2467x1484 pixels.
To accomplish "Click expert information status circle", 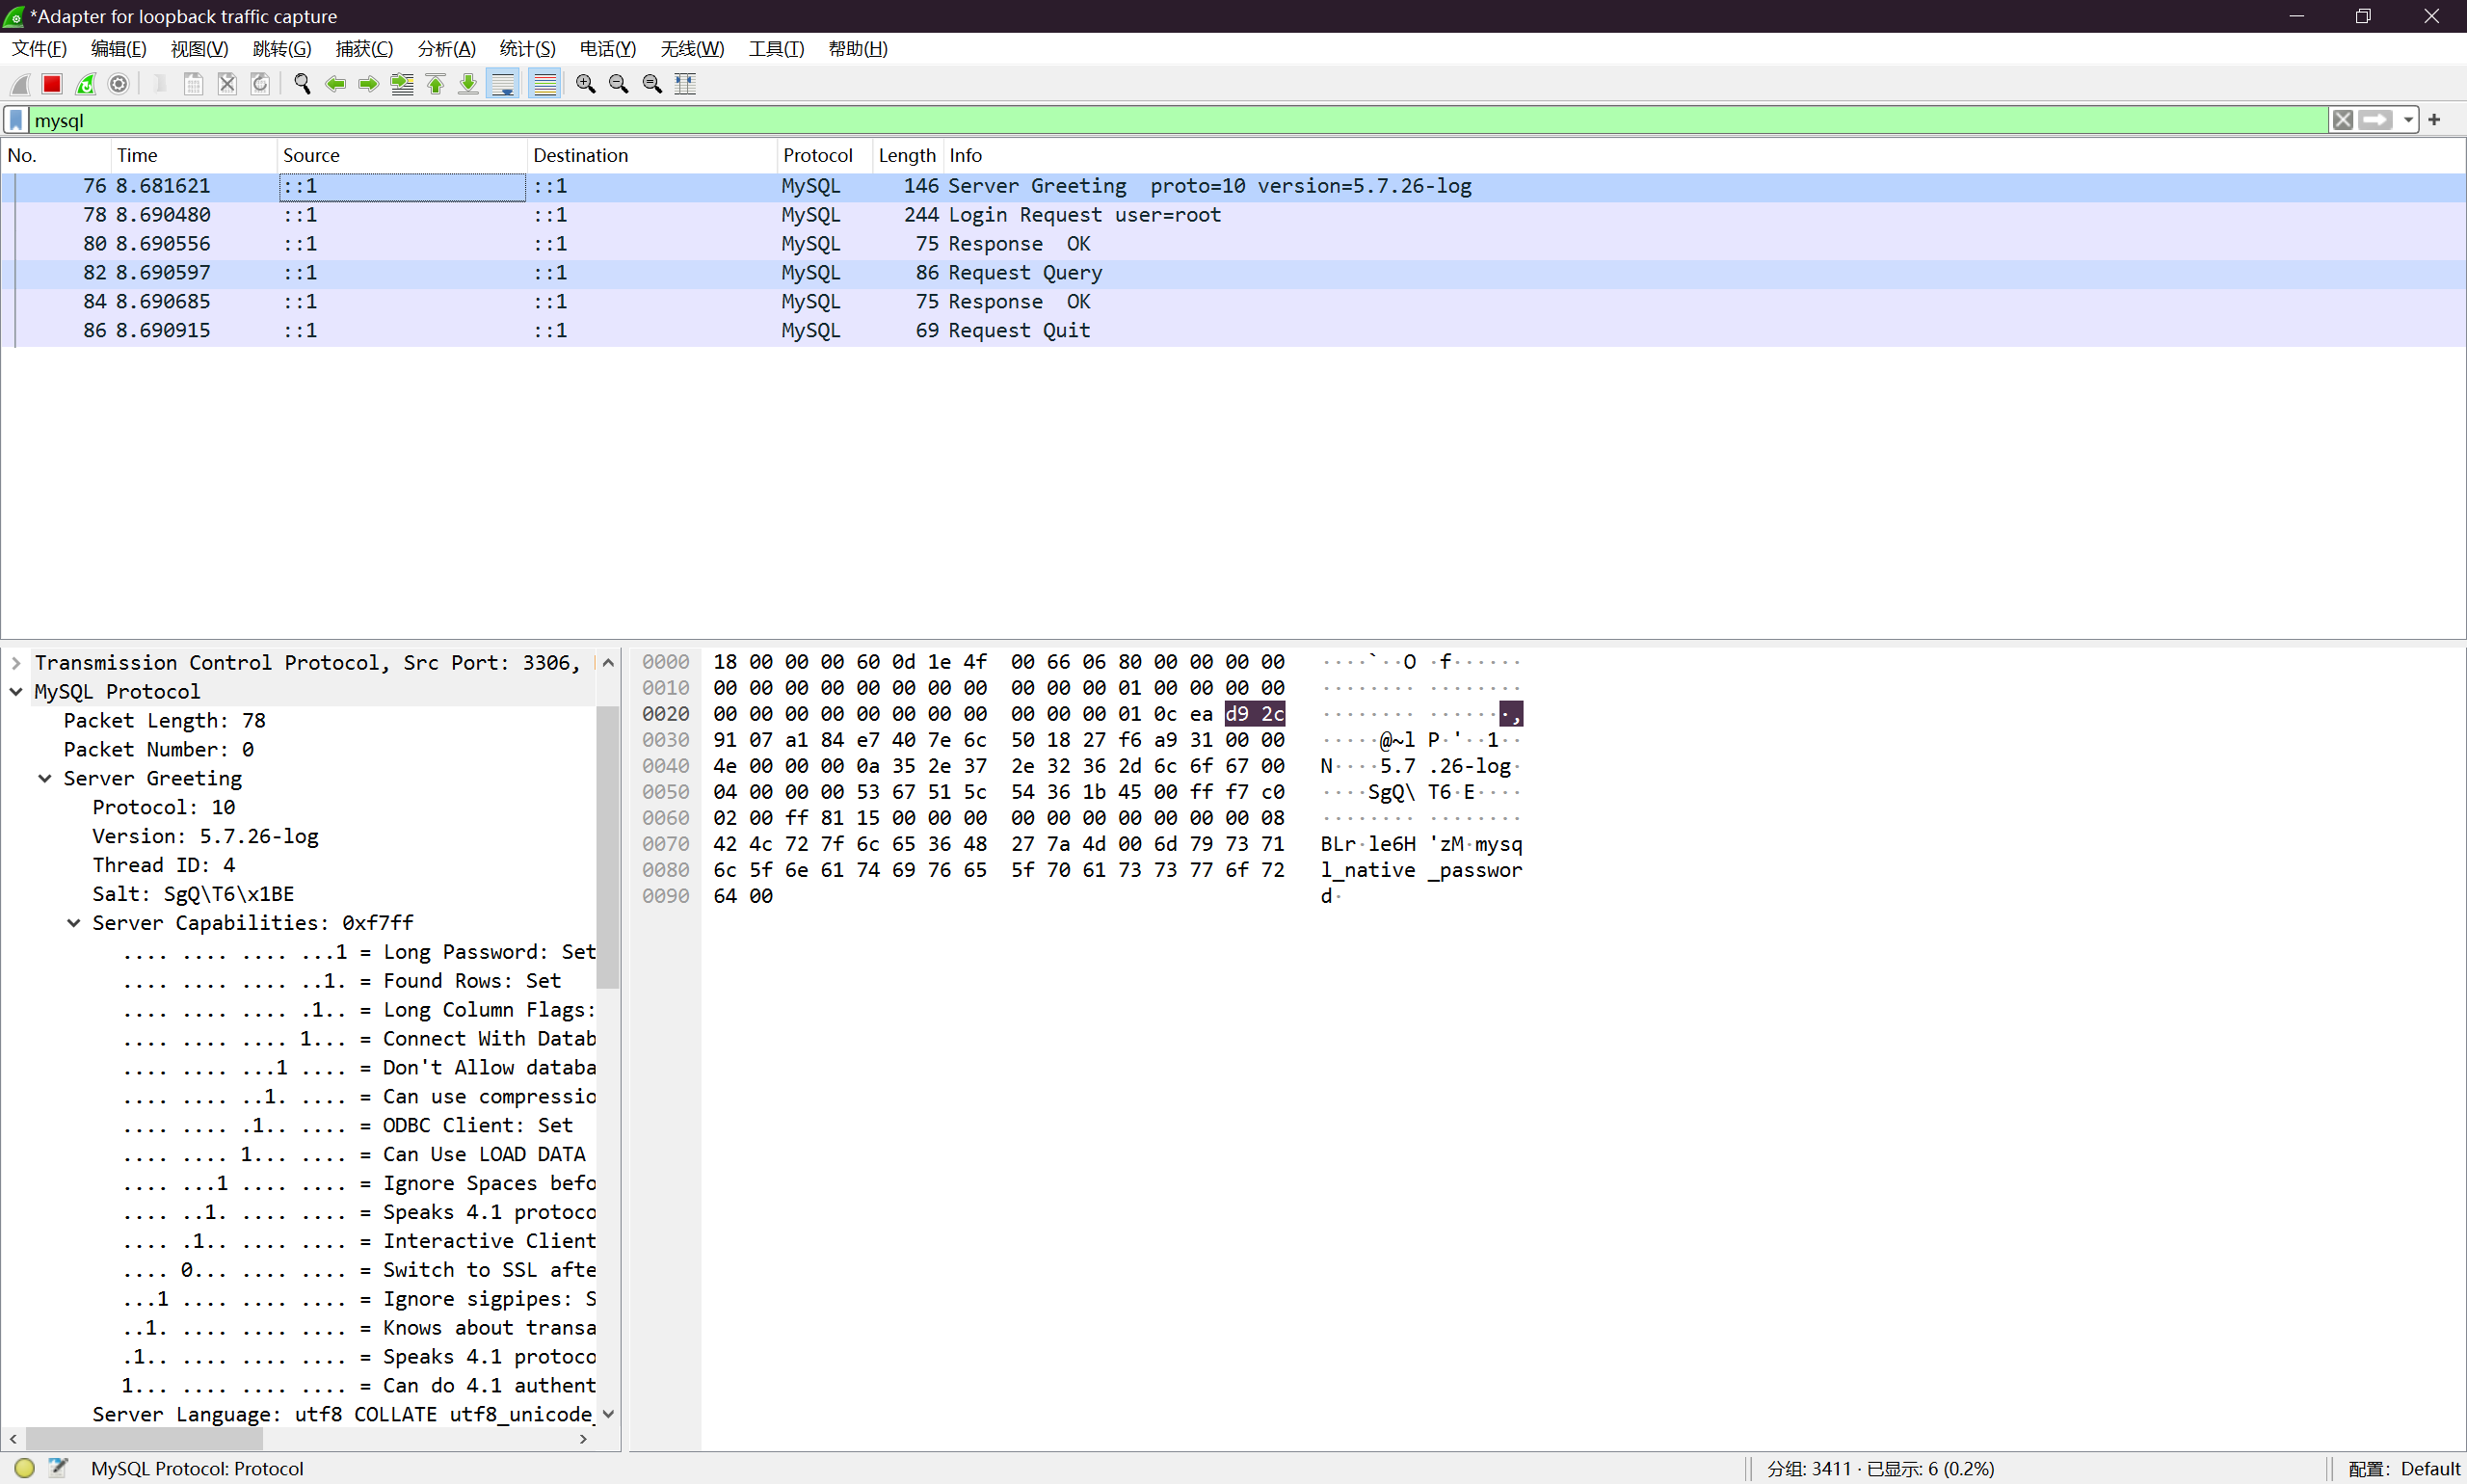I will point(25,1468).
